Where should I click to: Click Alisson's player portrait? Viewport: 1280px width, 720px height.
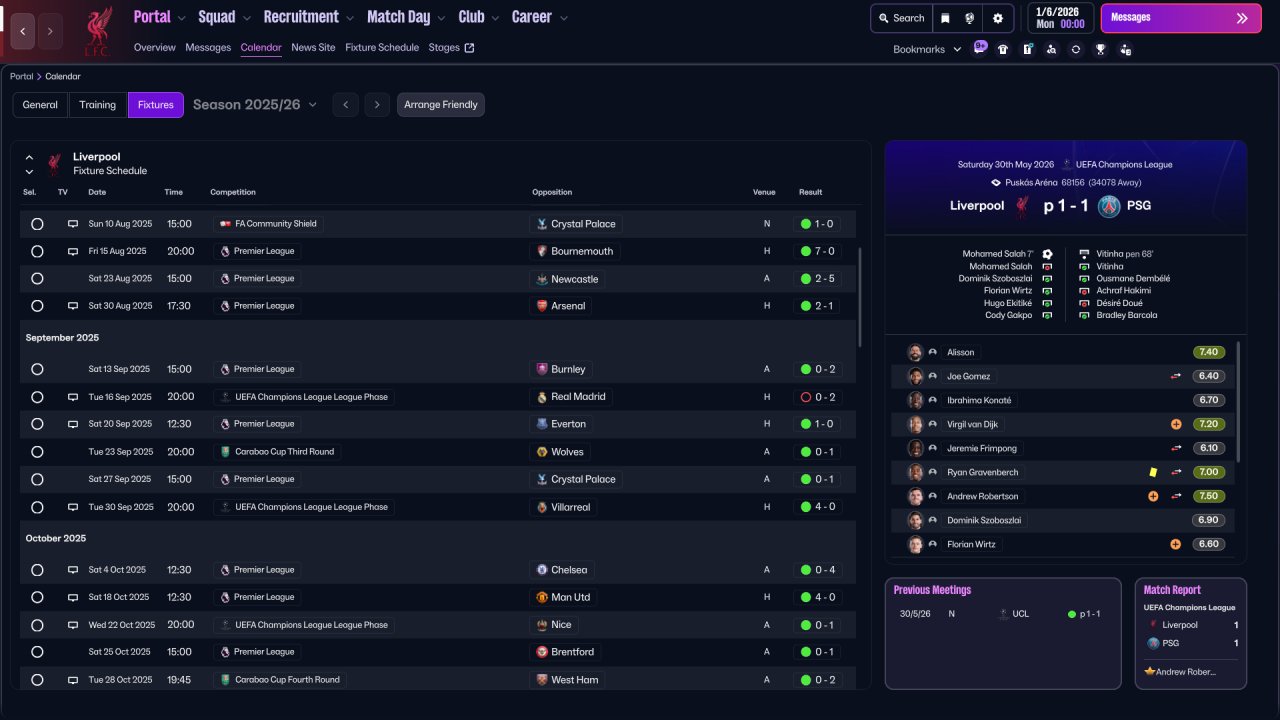coord(915,352)
